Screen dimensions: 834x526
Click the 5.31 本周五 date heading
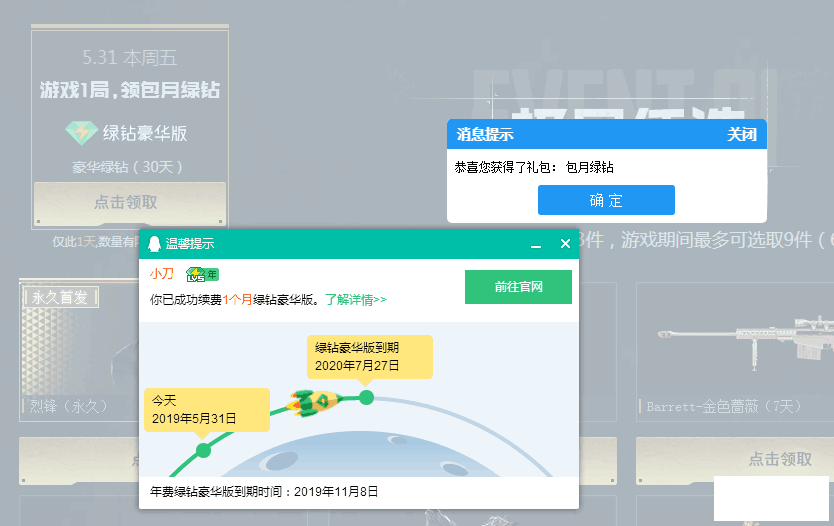130,57
